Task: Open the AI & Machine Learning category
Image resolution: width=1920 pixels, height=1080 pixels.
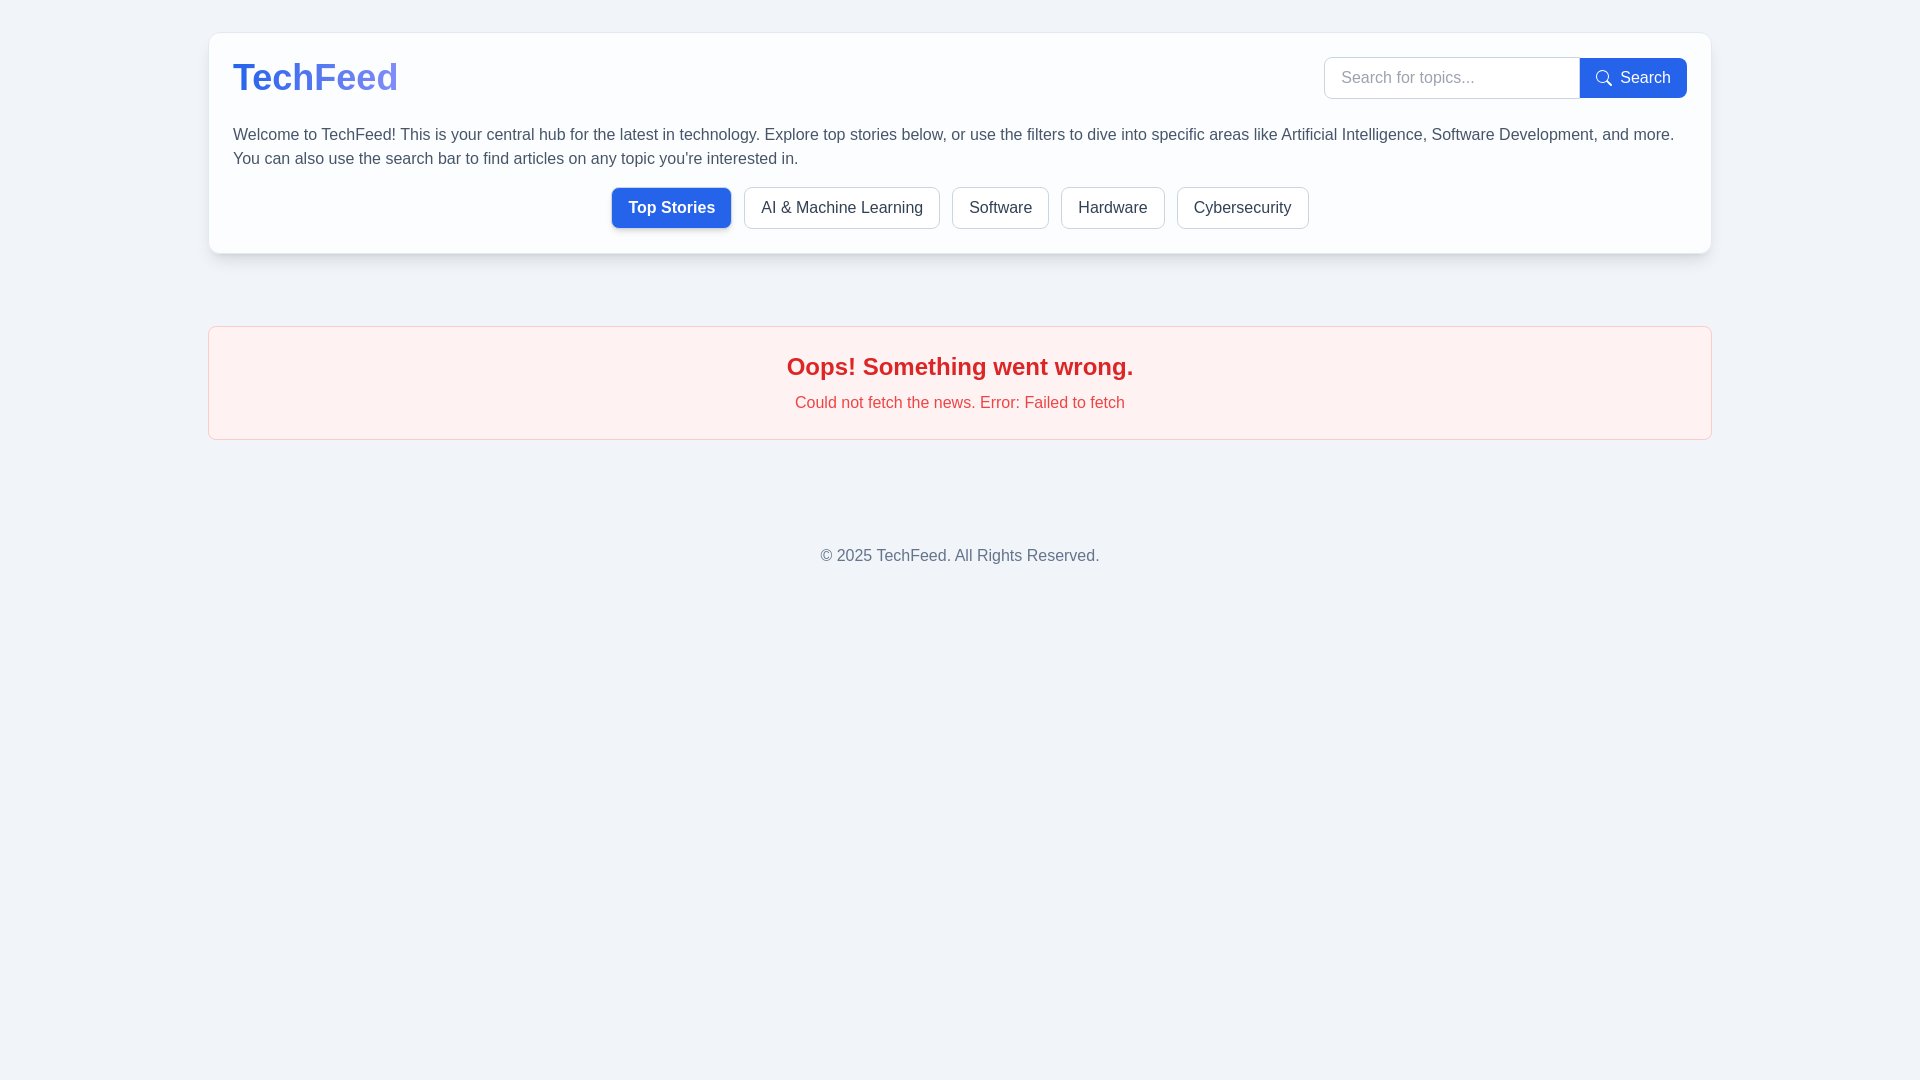Action: (x=842, y=208)
